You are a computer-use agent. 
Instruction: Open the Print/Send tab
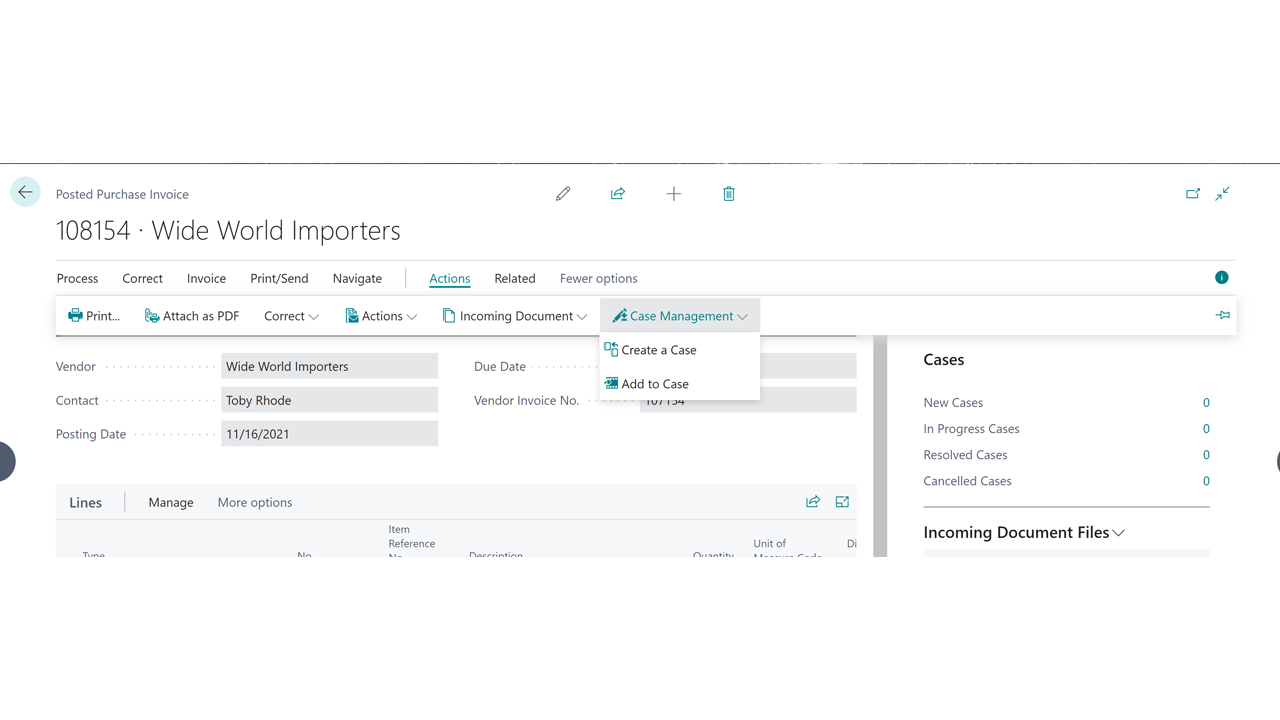(279, 279)
